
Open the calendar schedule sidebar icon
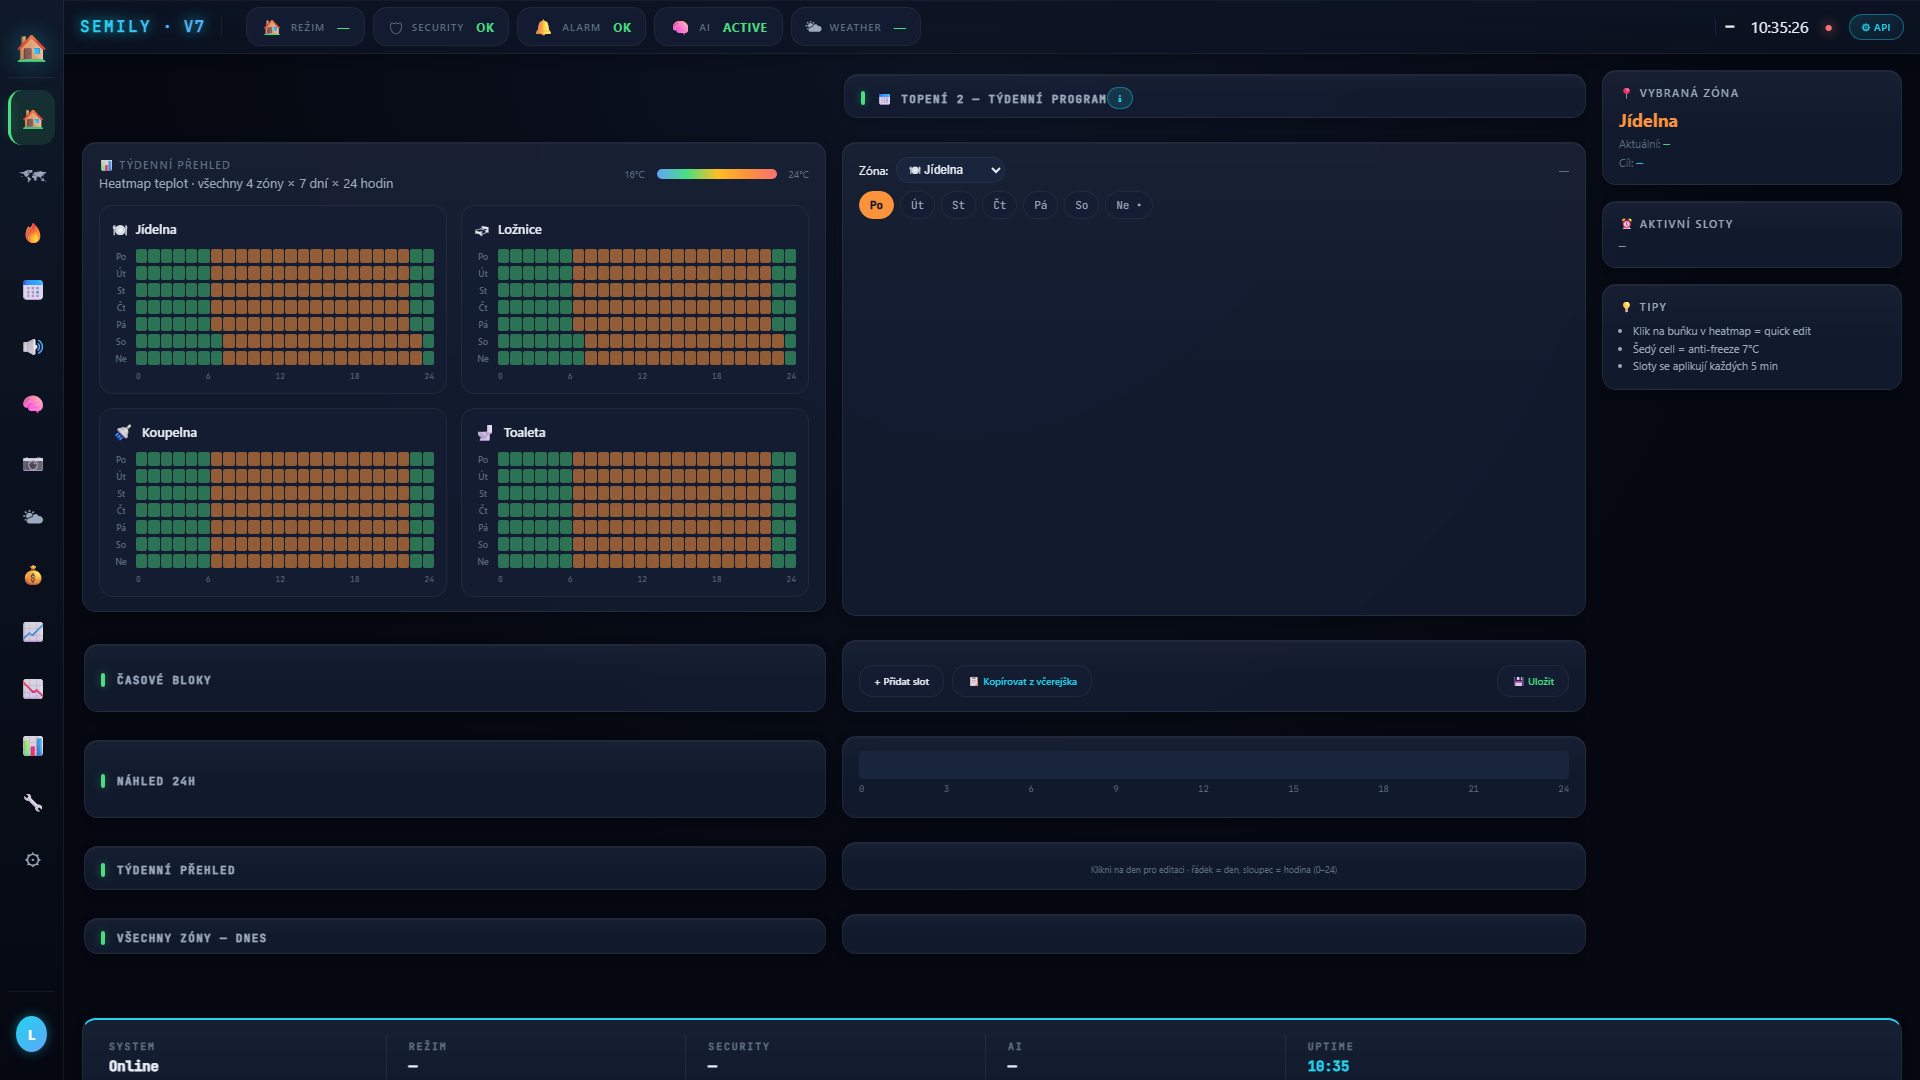(33, 290)
